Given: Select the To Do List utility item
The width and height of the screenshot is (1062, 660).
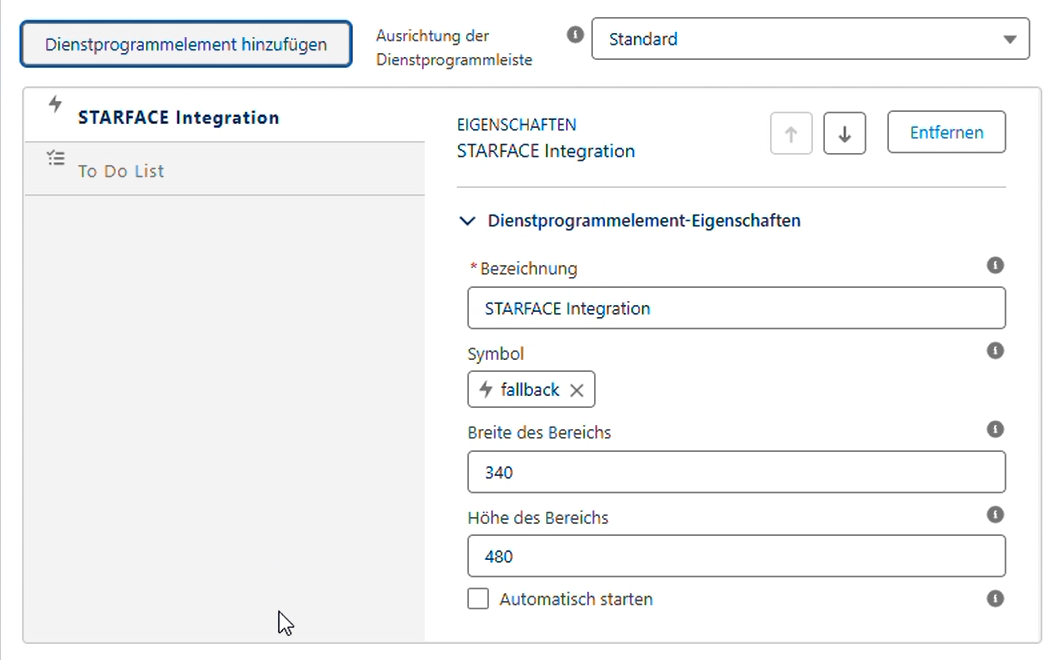Looking at the screenshot, I should coord(121,171).
